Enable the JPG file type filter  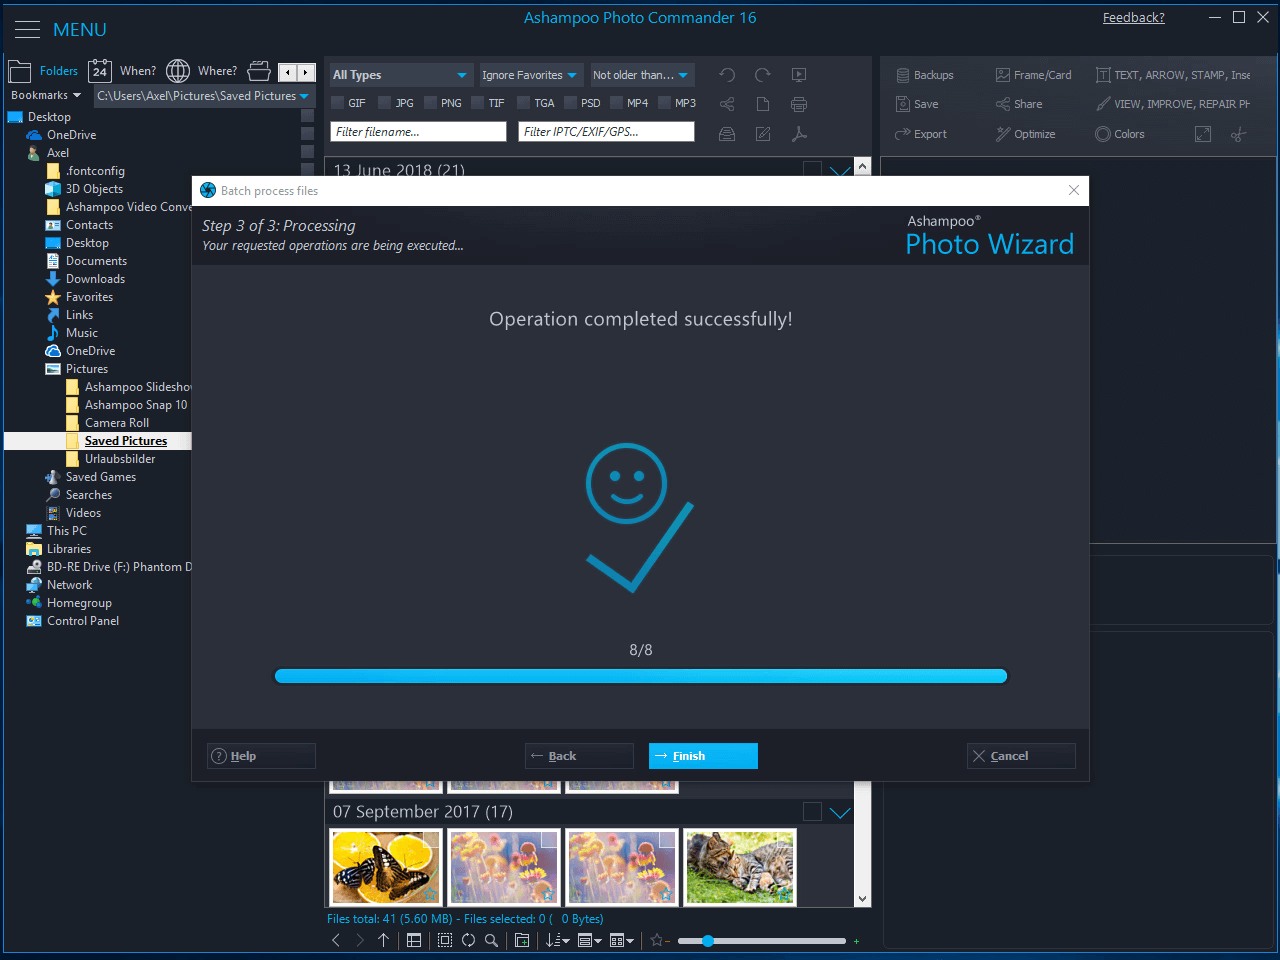[x=385, y=103]
